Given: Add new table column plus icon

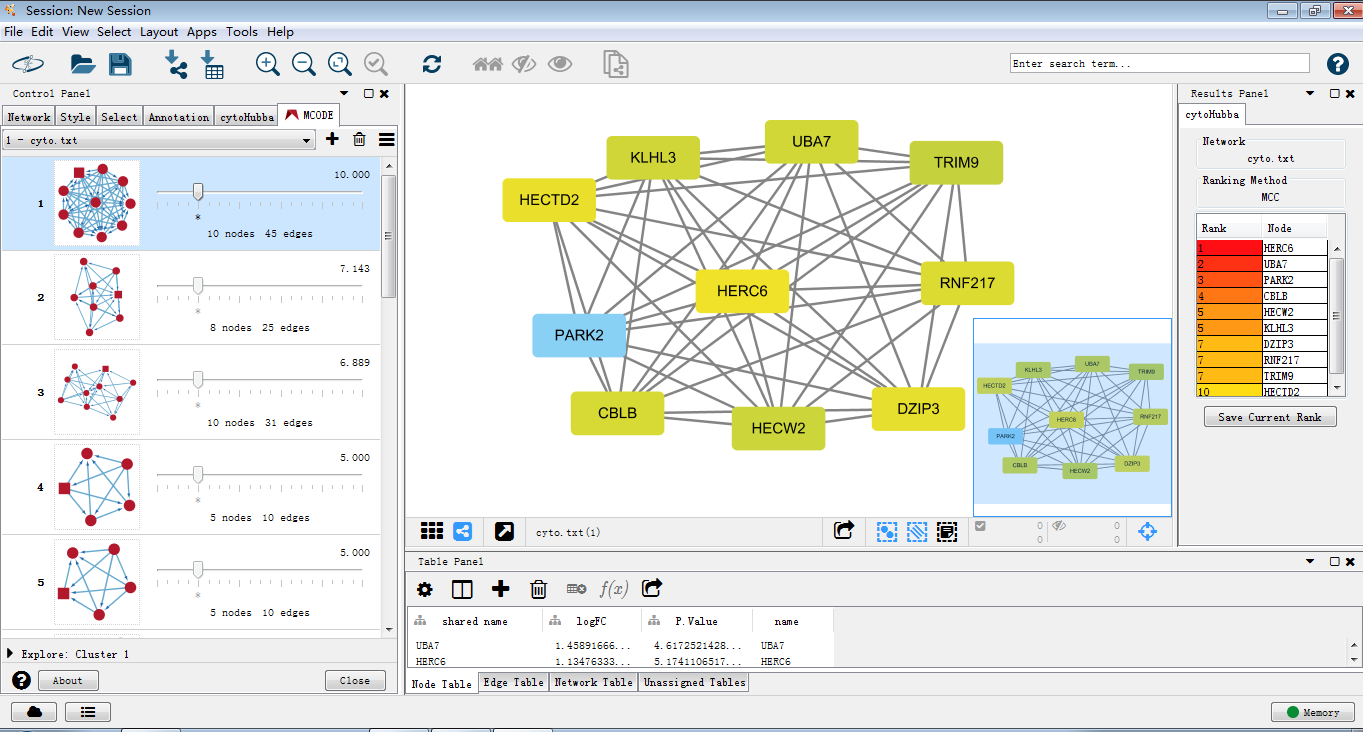Looking at the screenshot, I should pyautogui.click(x=501, y=590).
